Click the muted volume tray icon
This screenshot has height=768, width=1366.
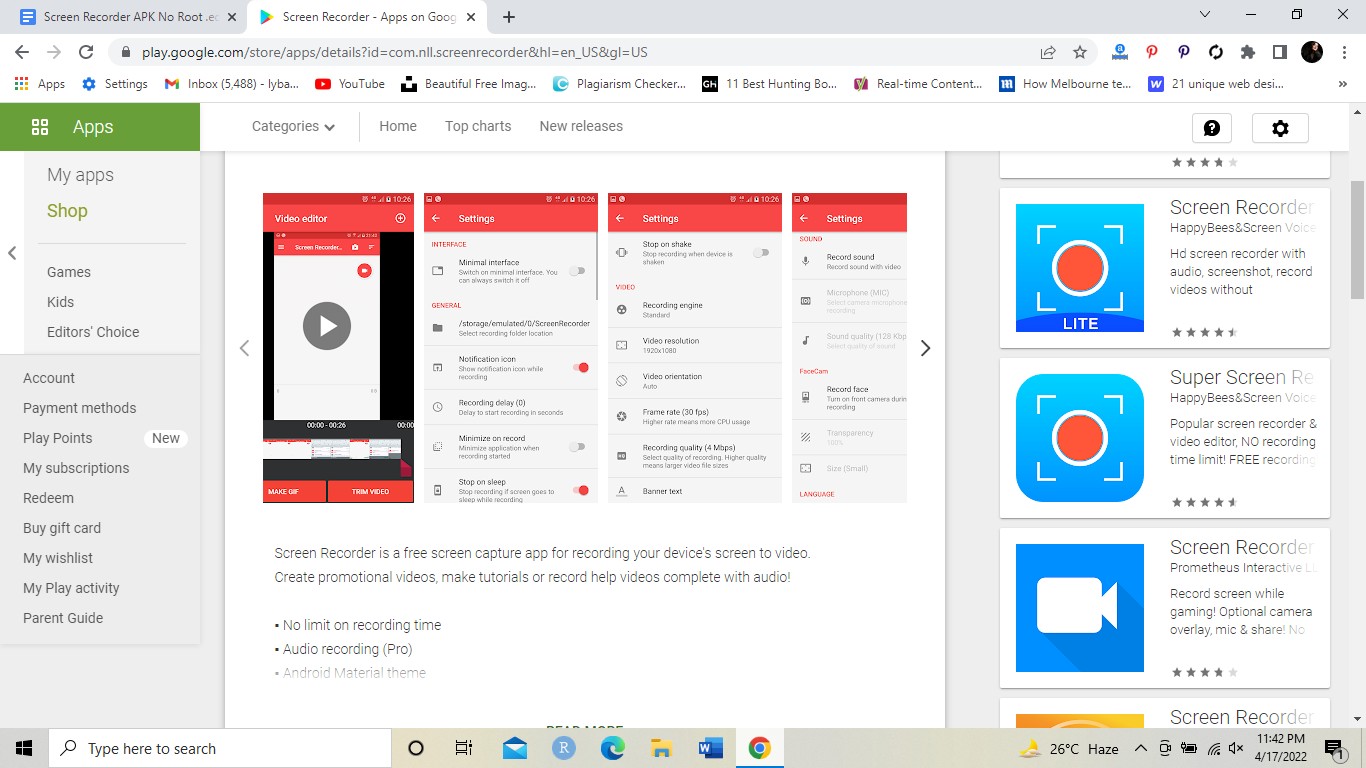[1236, 748]
